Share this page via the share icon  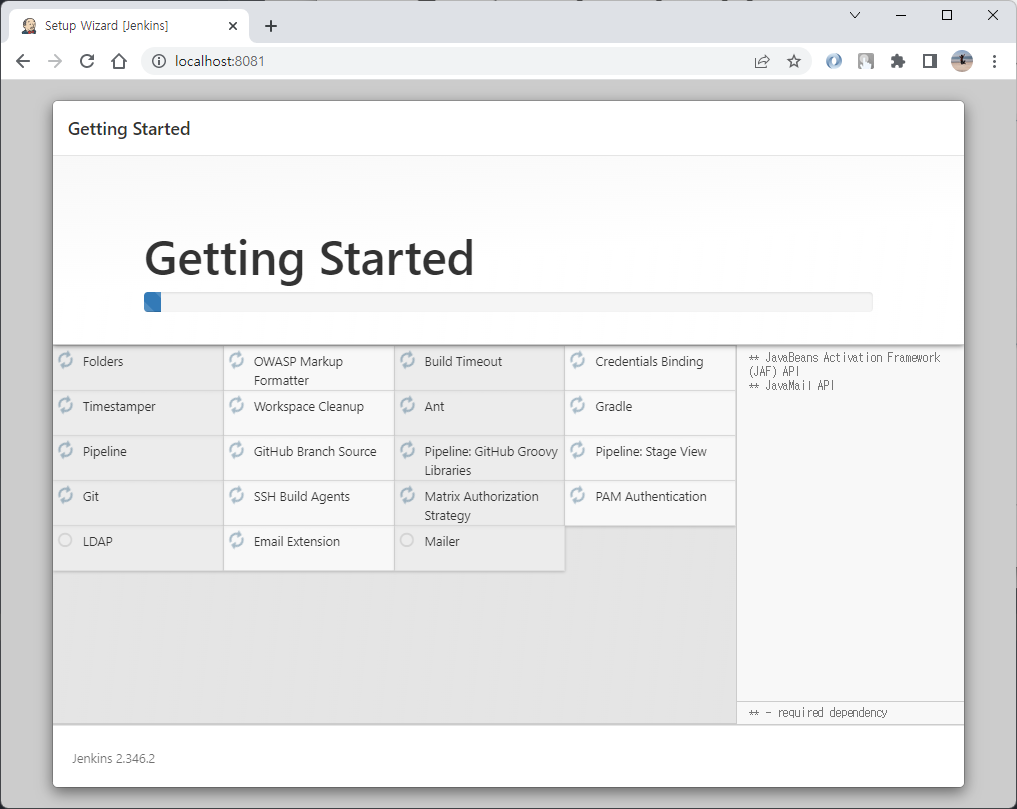[x=762, y=61]
